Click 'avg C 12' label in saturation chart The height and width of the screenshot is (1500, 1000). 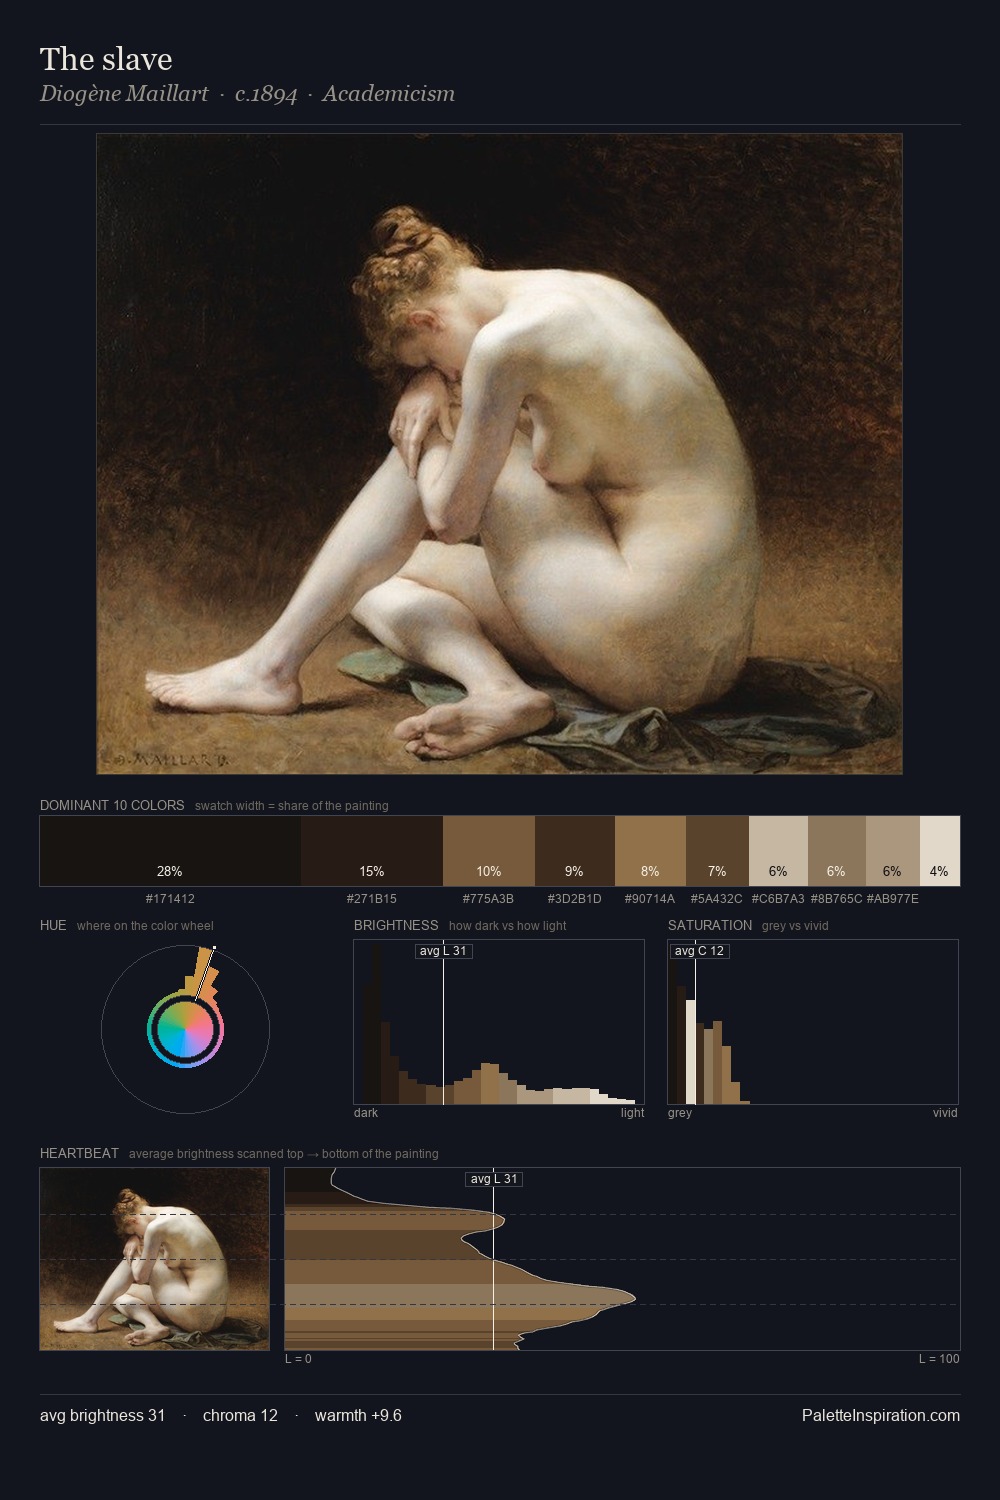click(699, 951)
